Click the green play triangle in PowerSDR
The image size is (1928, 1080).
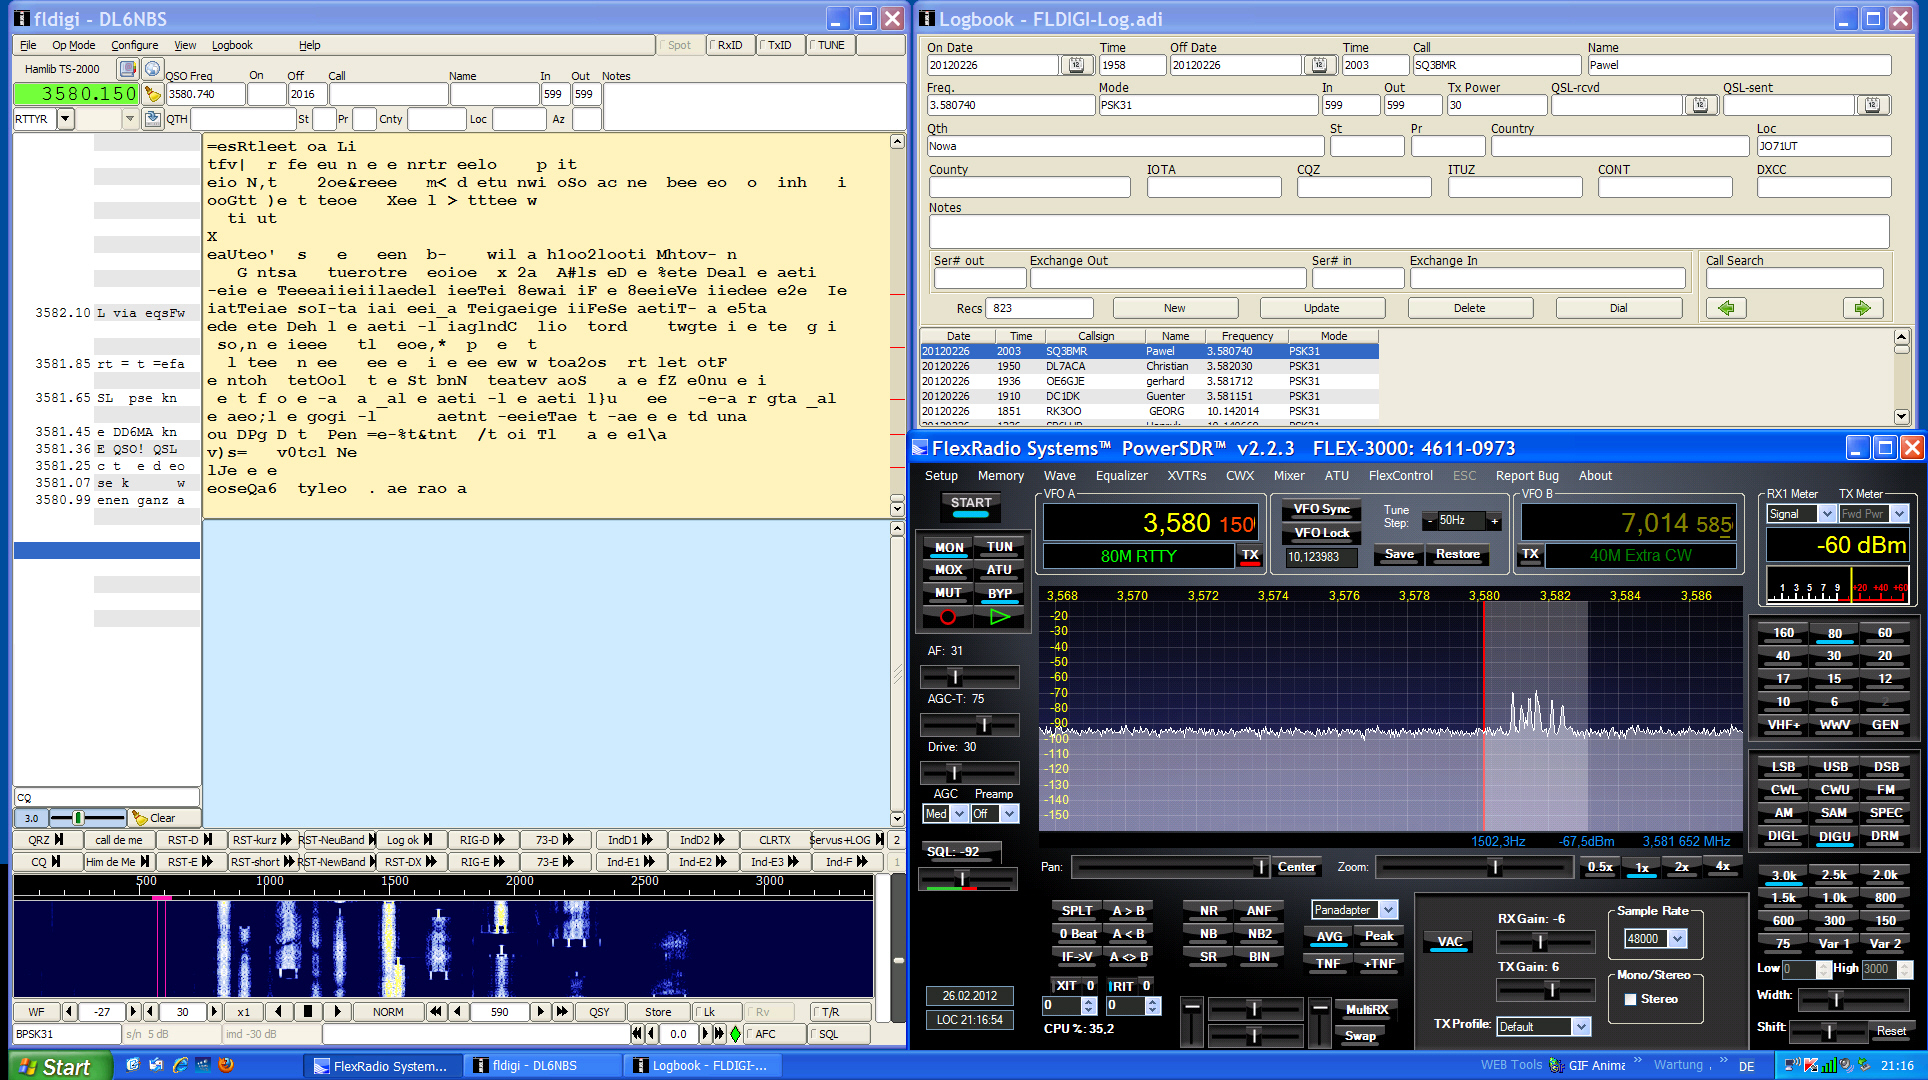(x=999, y=617)
